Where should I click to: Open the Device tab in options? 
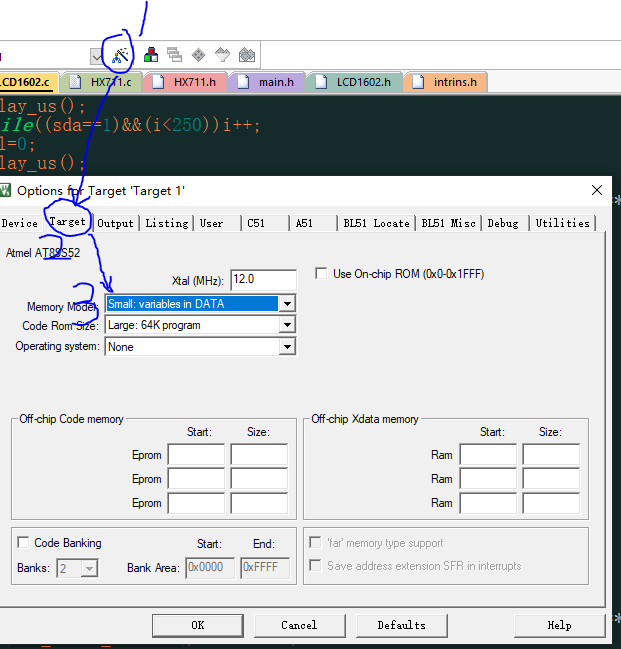point(20,223)
